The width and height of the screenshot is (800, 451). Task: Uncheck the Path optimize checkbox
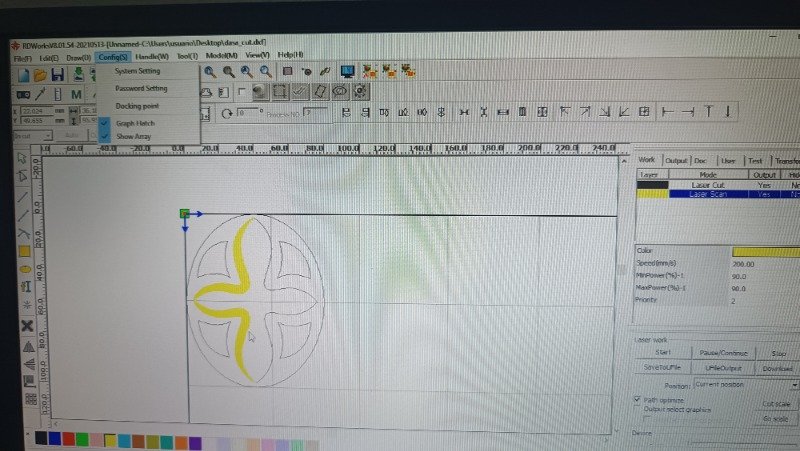637,399
